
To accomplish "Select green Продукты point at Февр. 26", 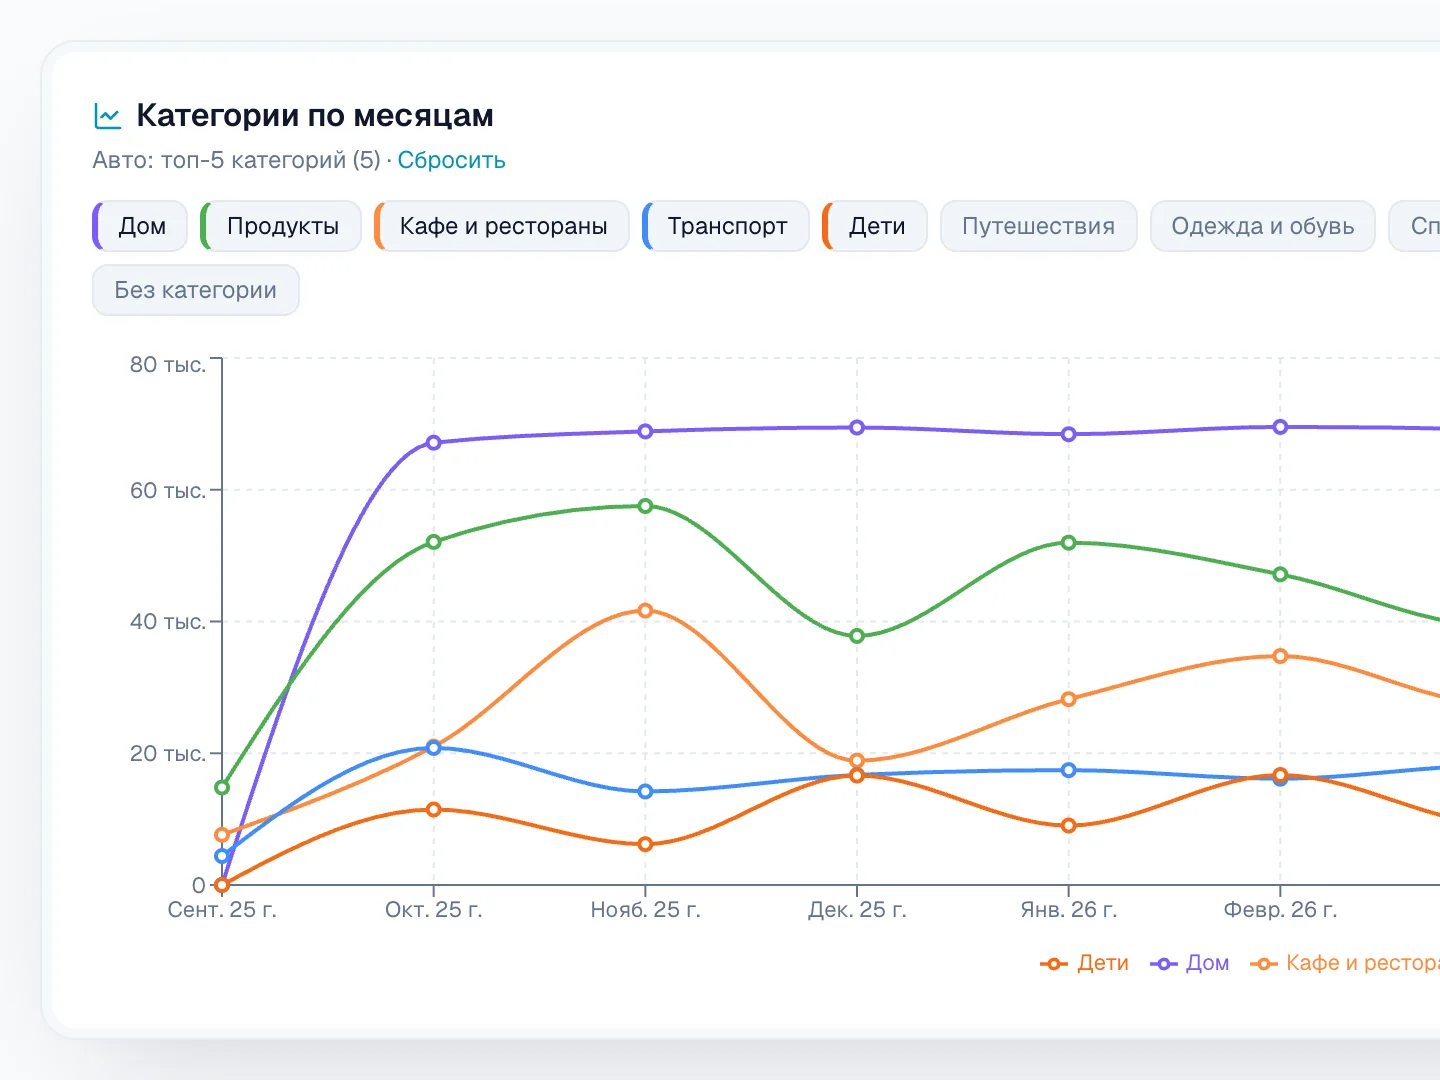I will [x=1280, y=575].
